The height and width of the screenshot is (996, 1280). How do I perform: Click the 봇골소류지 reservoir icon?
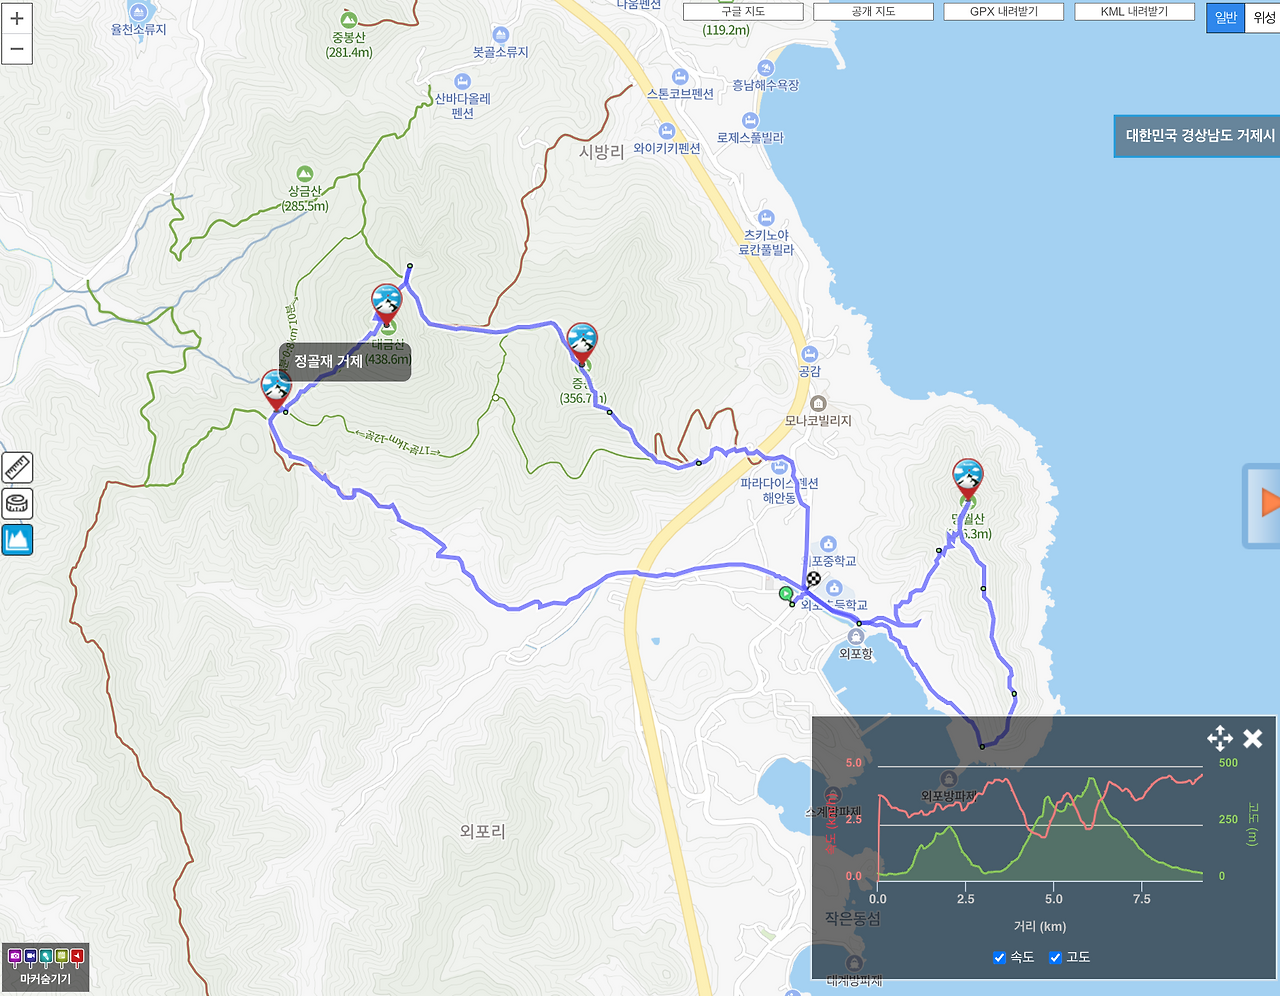(x=501, y=35)
